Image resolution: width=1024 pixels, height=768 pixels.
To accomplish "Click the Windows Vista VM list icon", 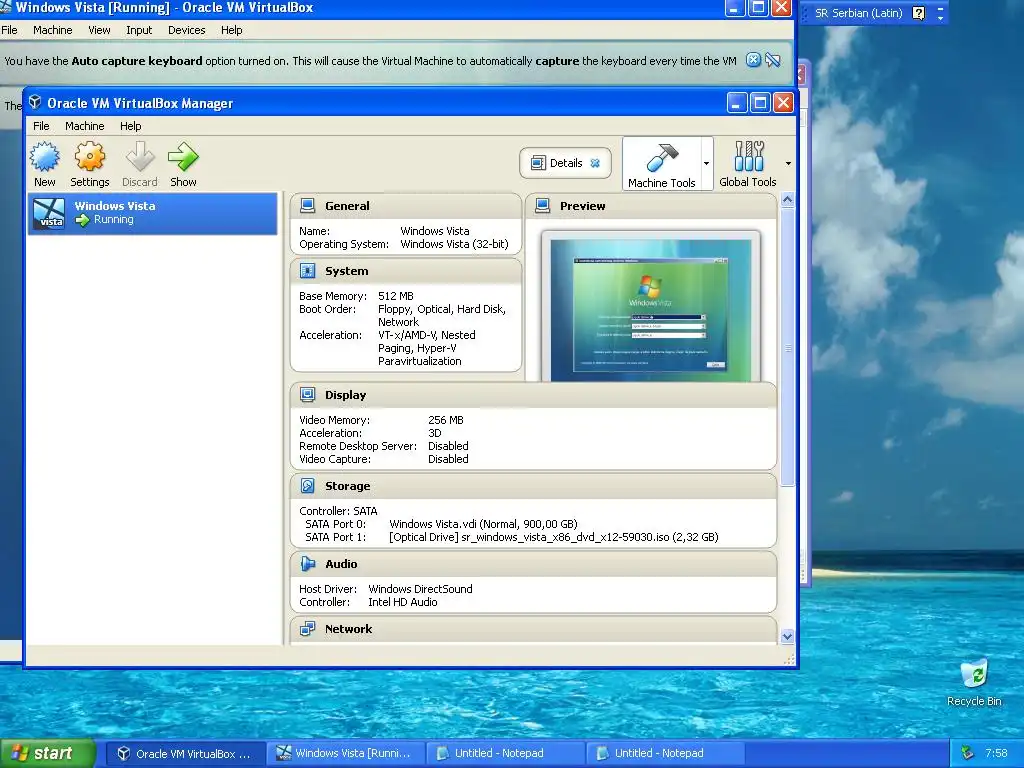I will click(49, 213).
